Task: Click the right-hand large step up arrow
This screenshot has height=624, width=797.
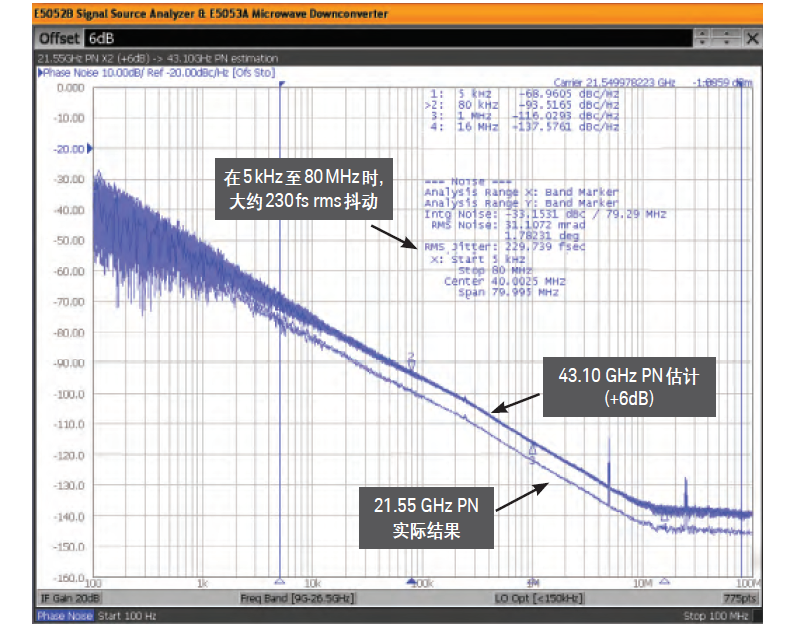Action: [726, 34]
